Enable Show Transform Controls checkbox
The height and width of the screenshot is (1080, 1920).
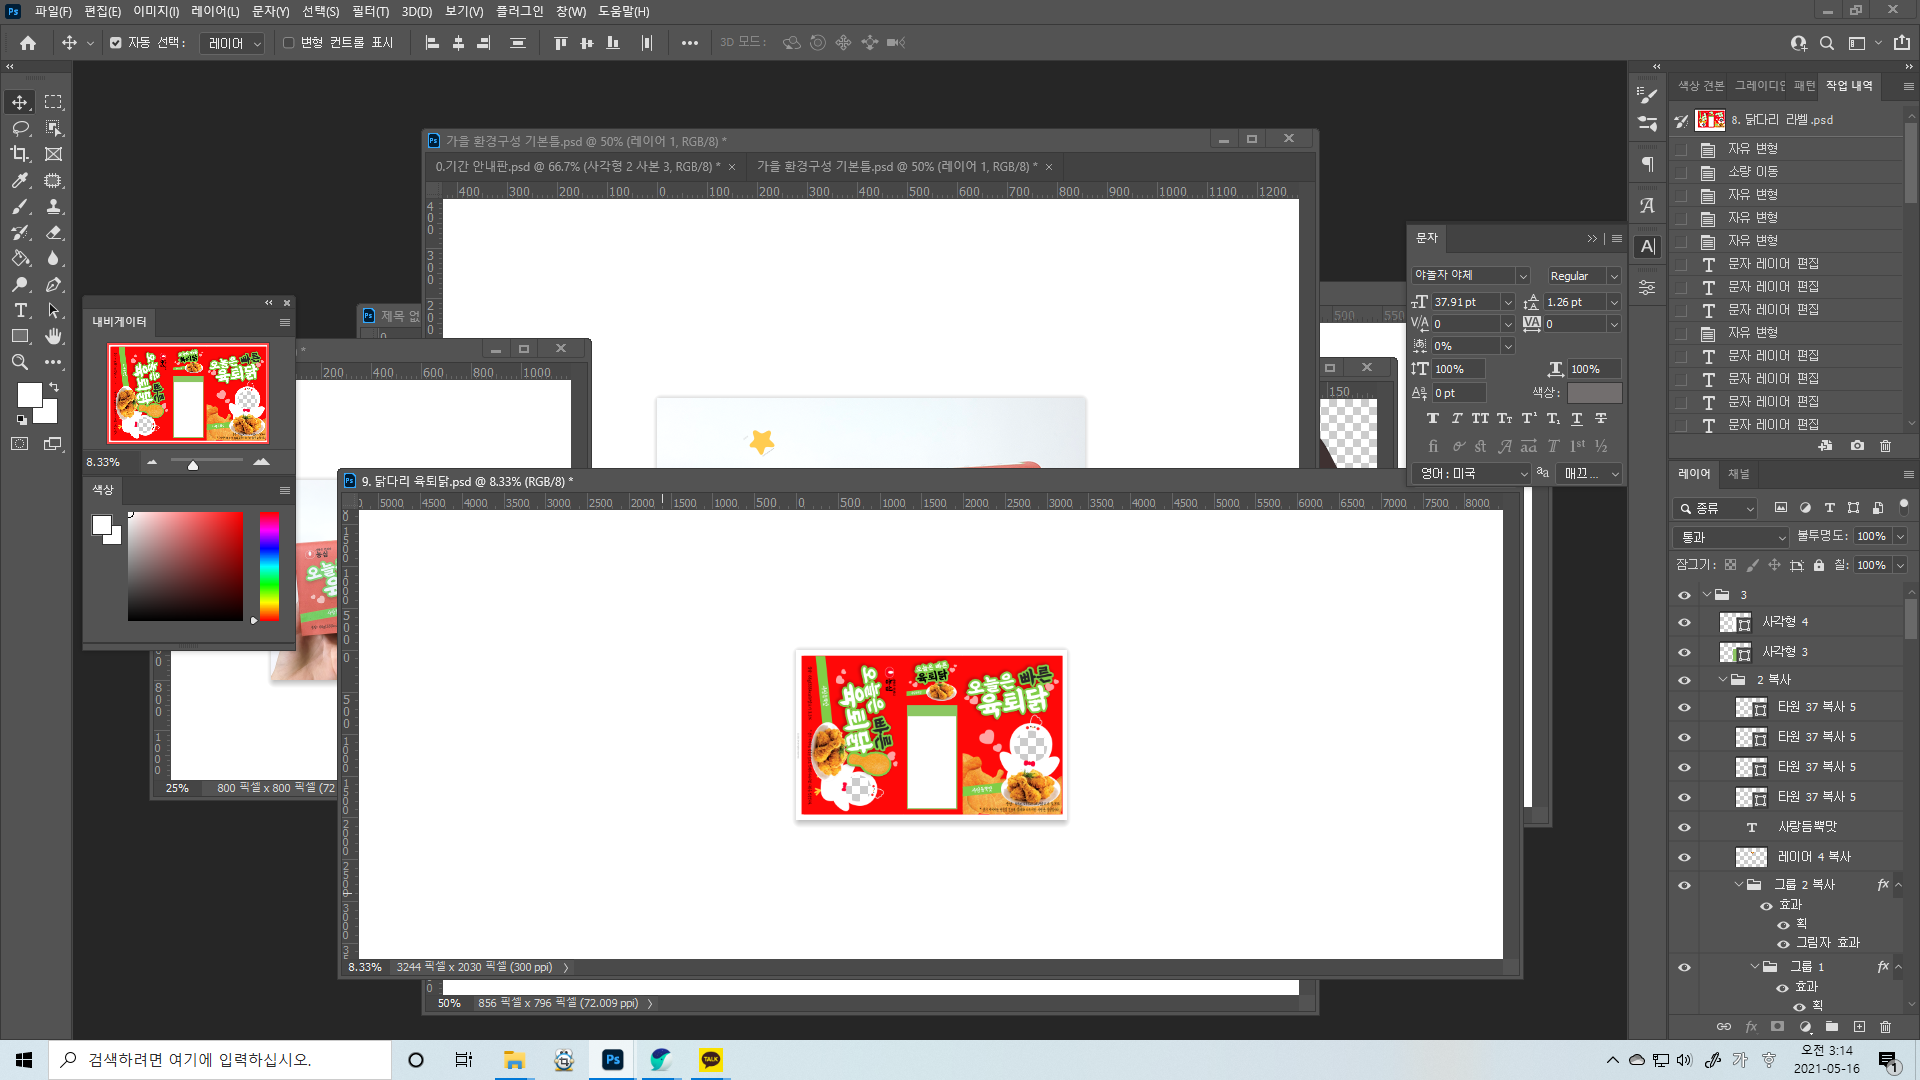tap(289, 43)
